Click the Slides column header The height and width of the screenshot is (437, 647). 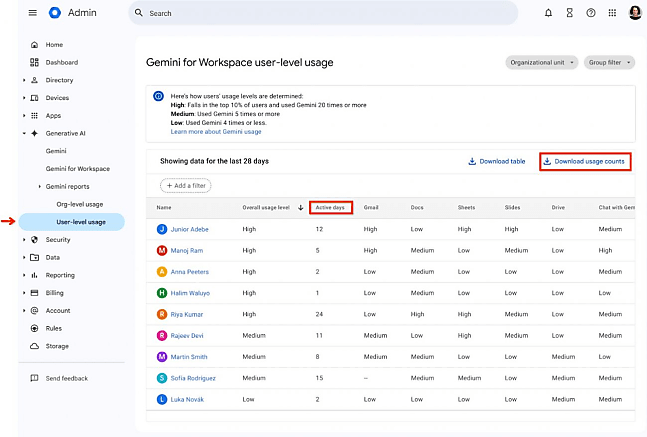tap(512, 208)
